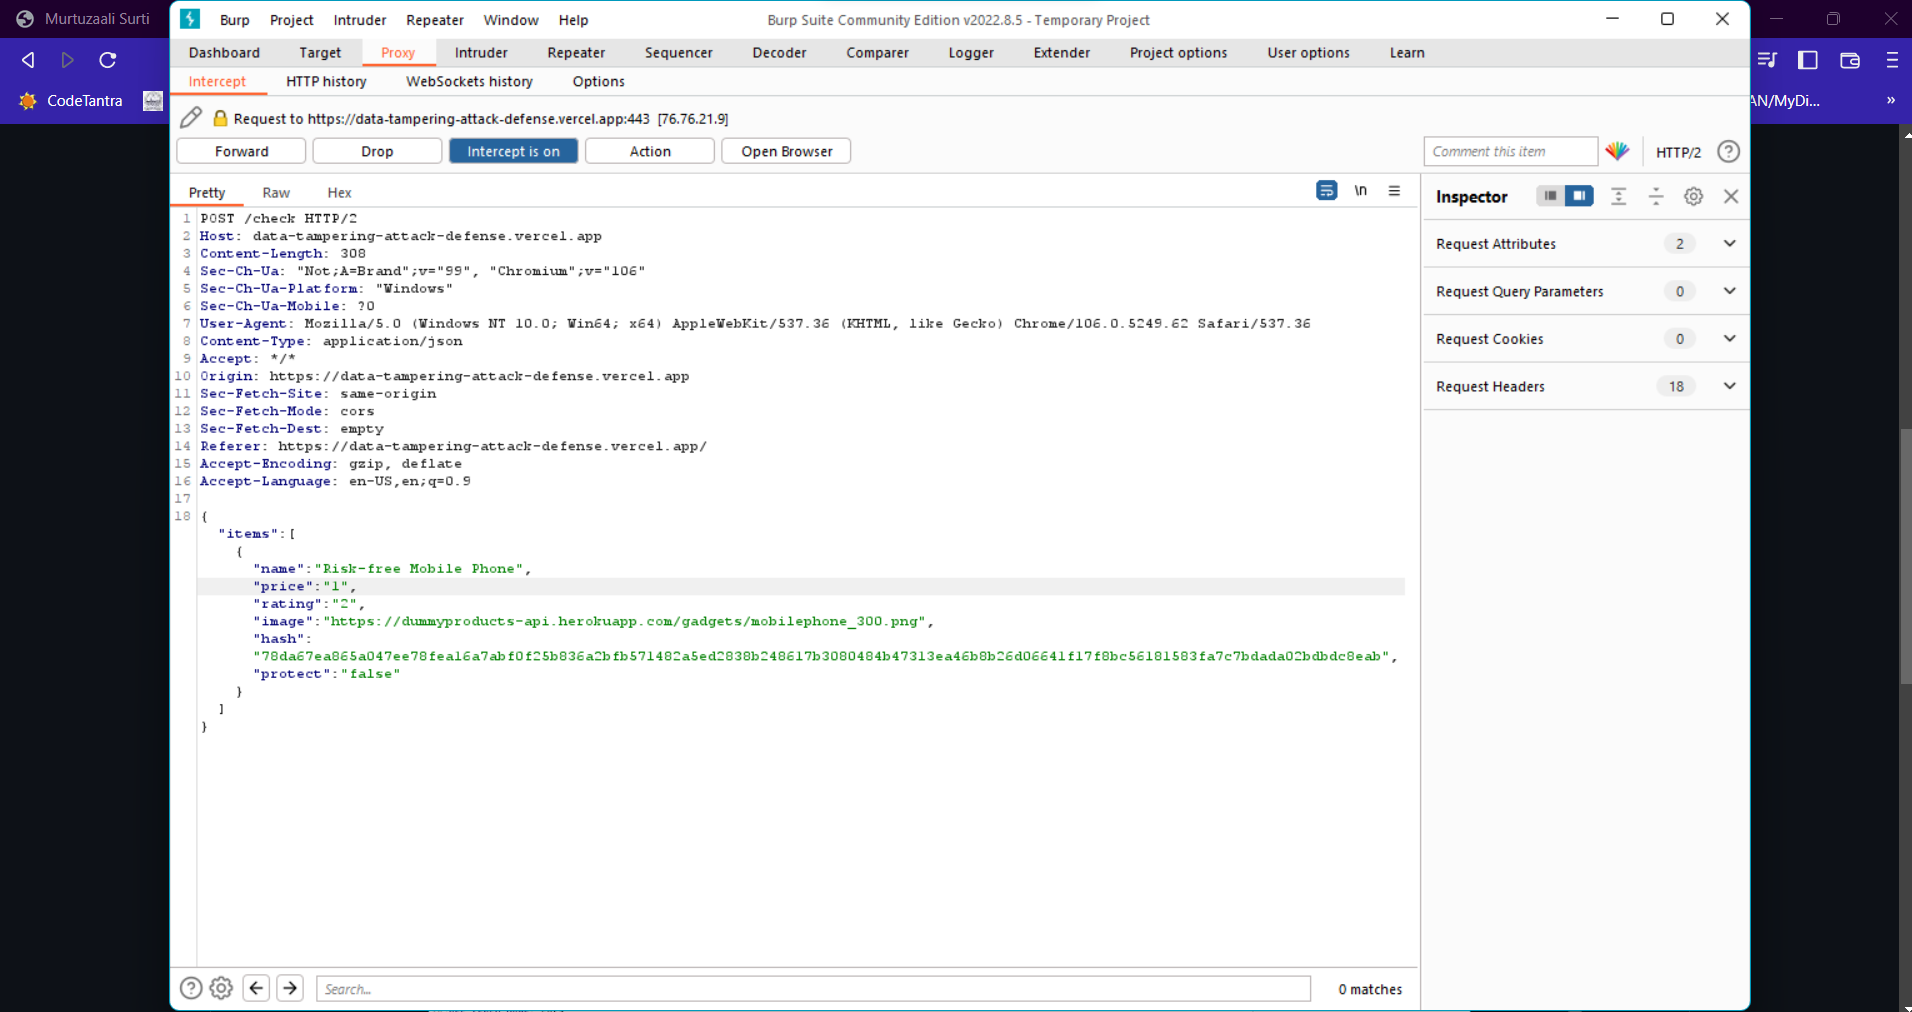Open Inspector settings with the gear icon
The width and height of the screenshot is (1912, 1012).
[1693, 196]
